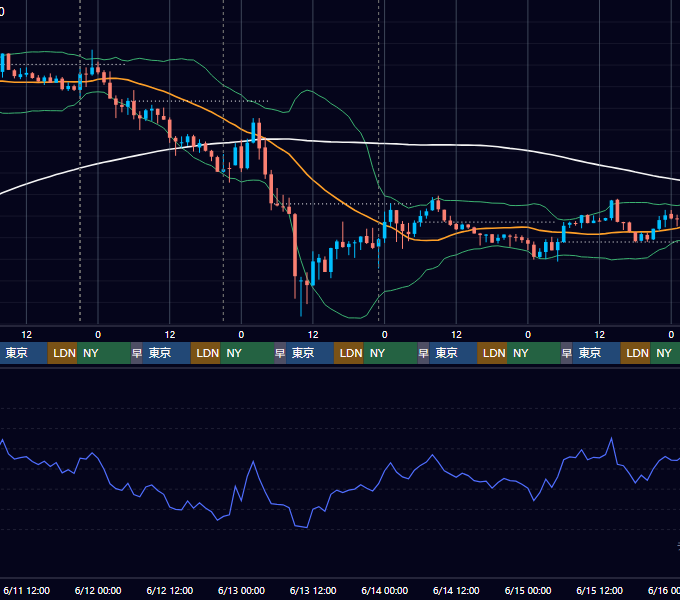
Task: Click the LDN session block on 6/13
Action: pos(349,353)
